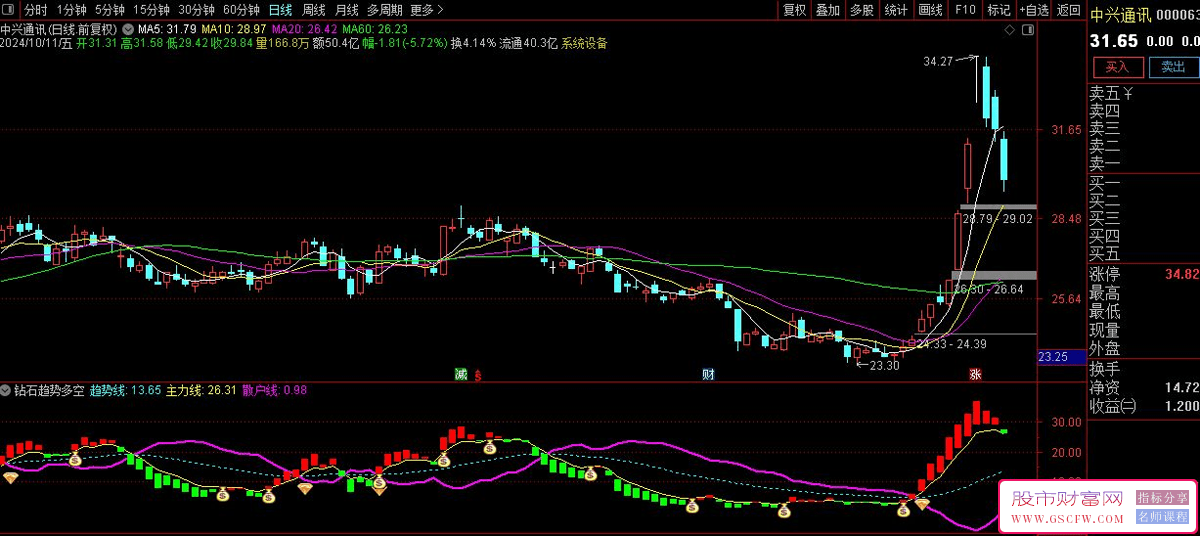1200x536 pixels.
Task: Click the 复权 adjustment button
Action: 795,10
